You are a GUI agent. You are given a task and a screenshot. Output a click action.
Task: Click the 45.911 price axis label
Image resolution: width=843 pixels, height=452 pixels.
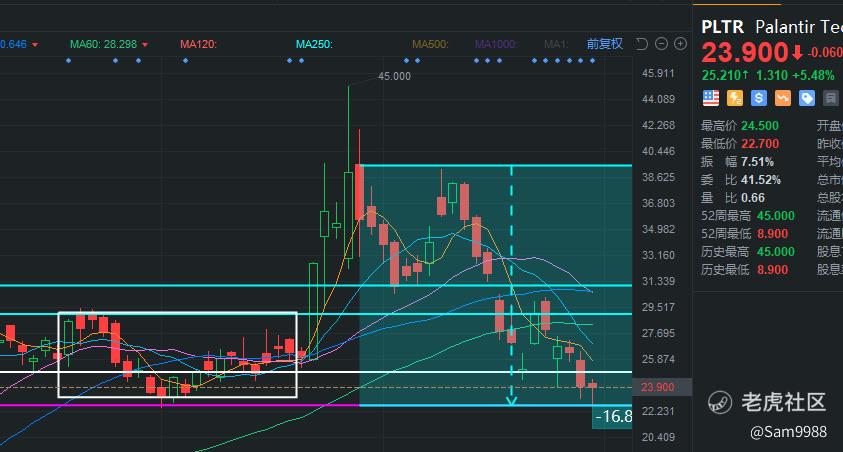tap(658, 73)
